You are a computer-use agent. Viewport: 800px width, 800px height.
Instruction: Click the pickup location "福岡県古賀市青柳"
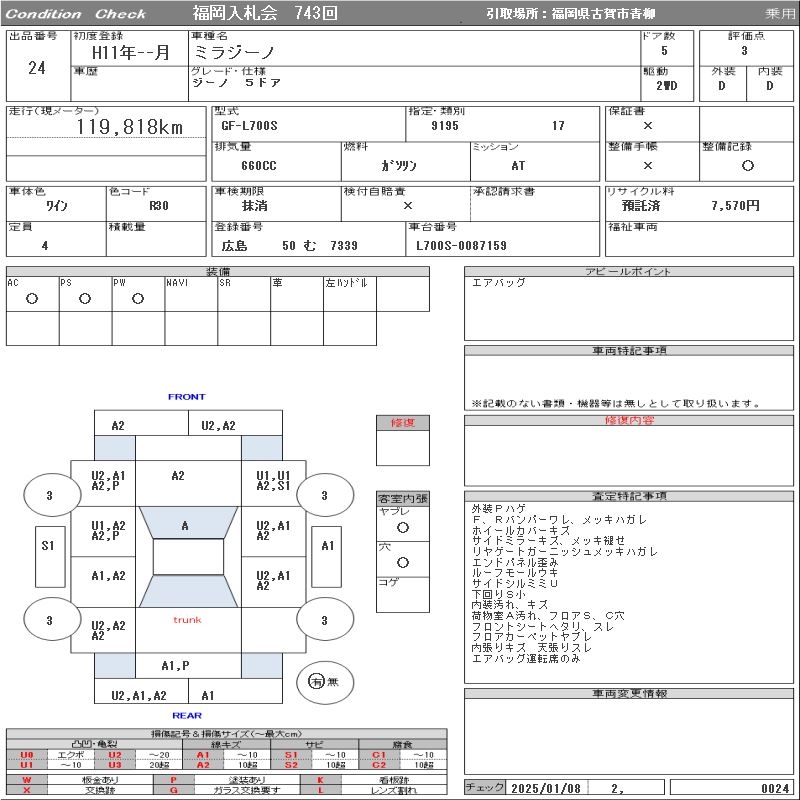click(x=604, y=14)
